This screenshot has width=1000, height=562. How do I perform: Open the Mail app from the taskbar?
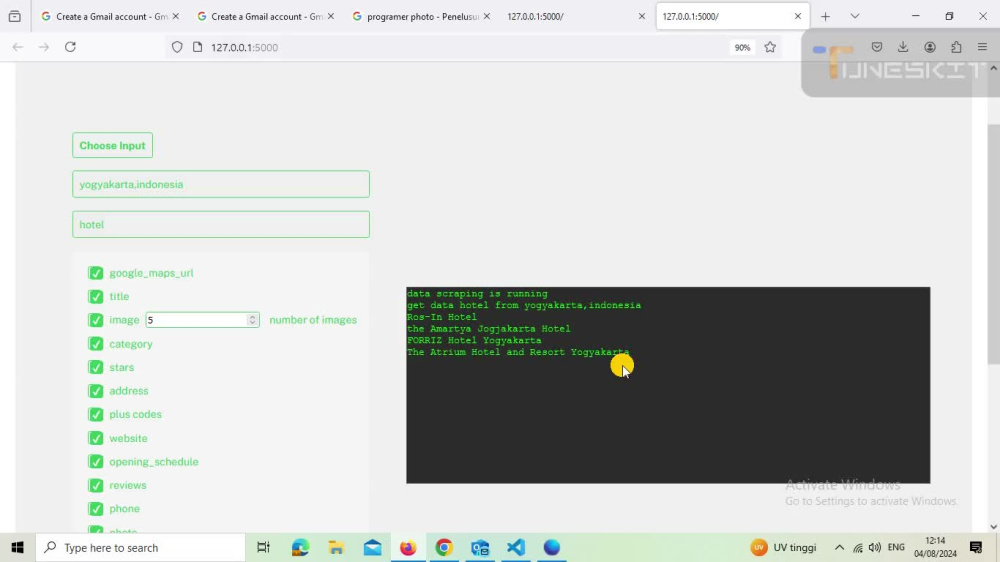tap(372, 547)
